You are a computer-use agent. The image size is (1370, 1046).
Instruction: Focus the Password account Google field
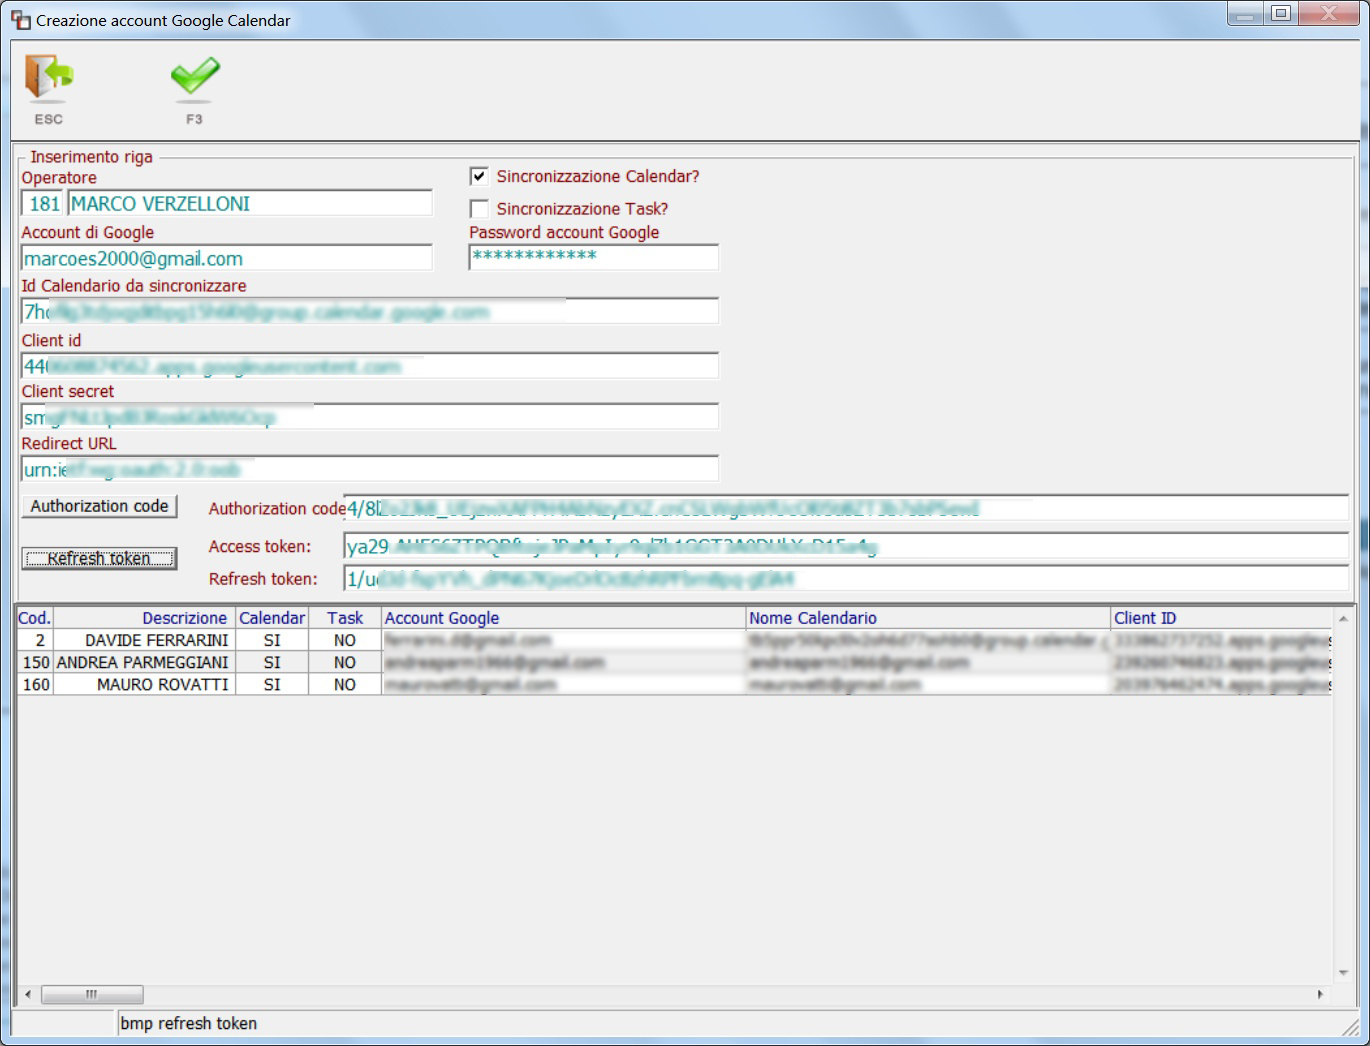click(593, 257)
